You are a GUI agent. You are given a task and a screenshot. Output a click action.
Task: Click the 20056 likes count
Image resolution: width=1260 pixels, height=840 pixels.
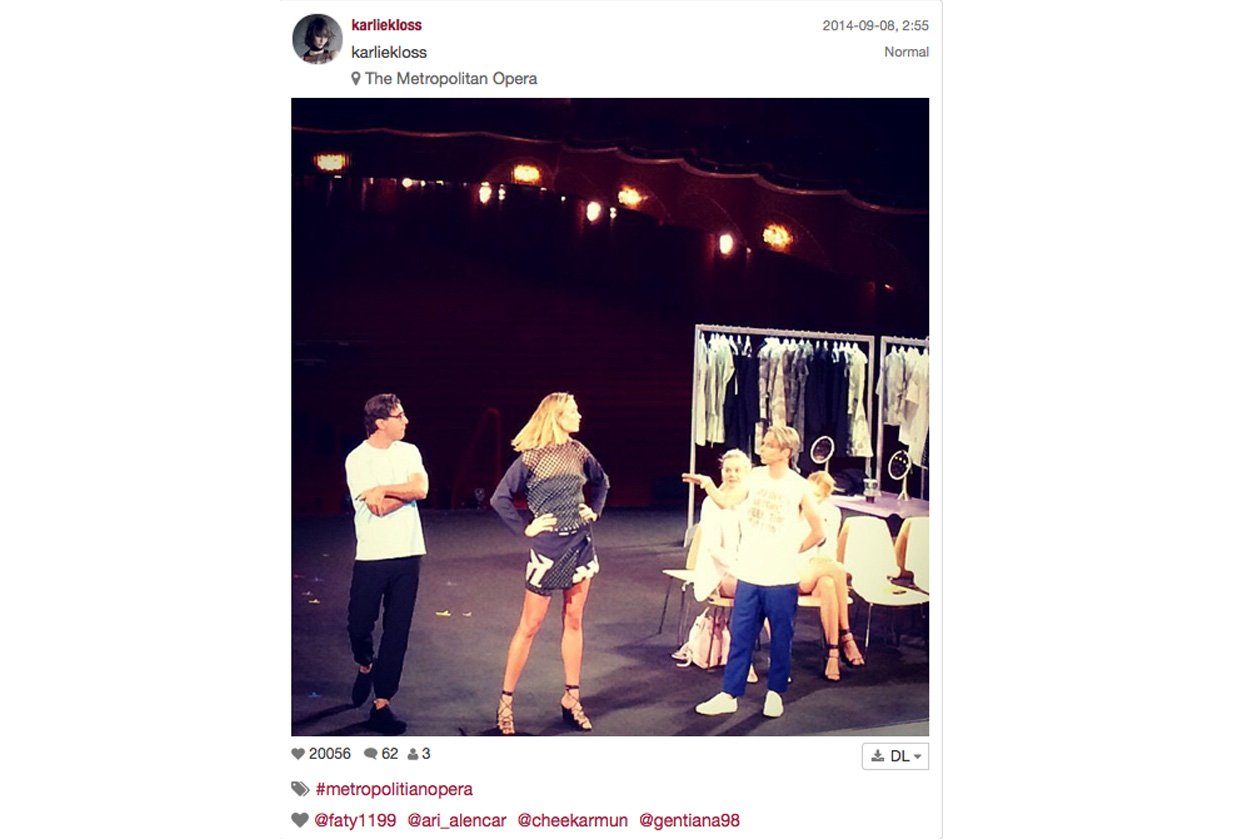pos(330,754)
